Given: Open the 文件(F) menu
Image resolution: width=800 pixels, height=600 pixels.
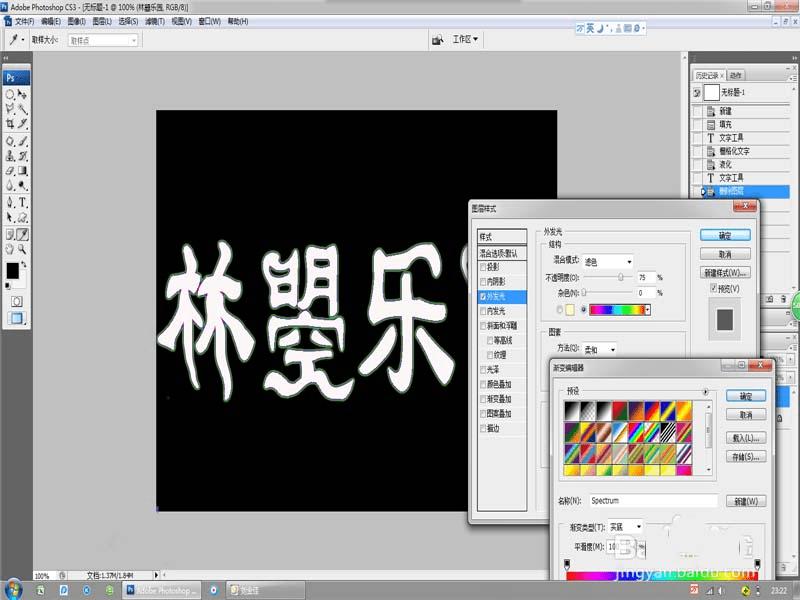Looking at the screenshot, I should tap(24, 21).
